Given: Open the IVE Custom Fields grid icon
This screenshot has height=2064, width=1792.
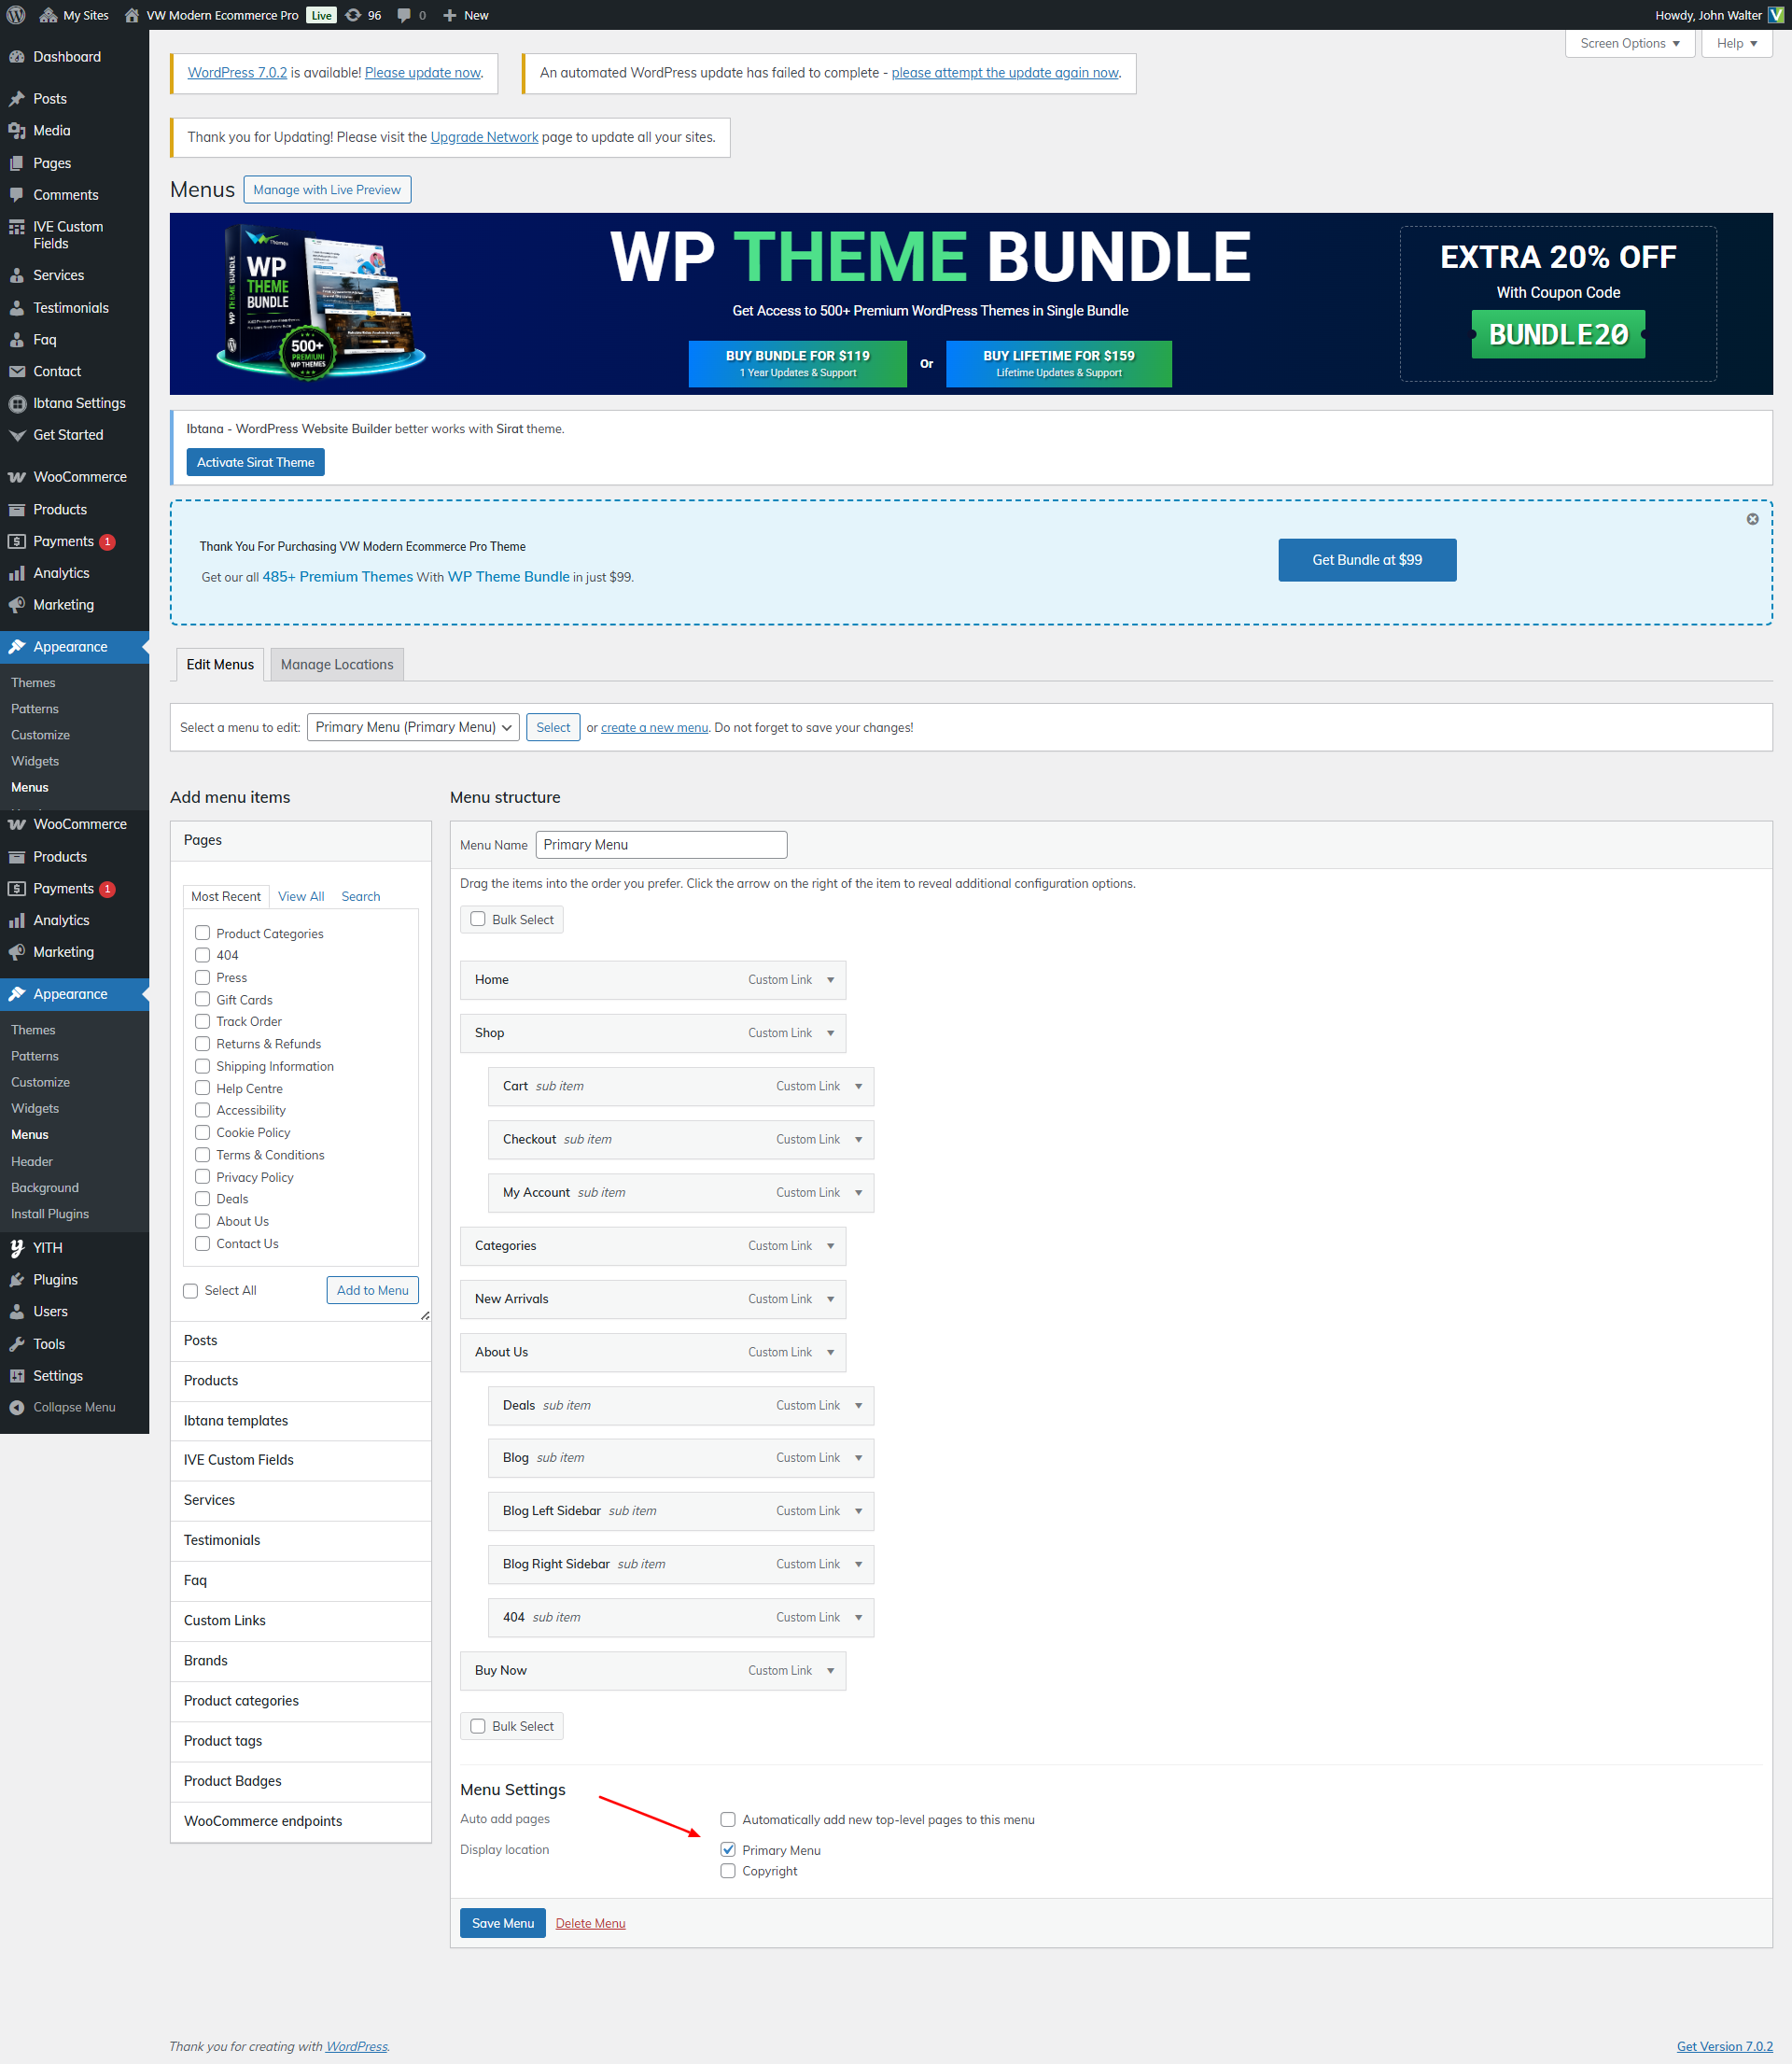Looking at the screenshot, I should point(17,228).
